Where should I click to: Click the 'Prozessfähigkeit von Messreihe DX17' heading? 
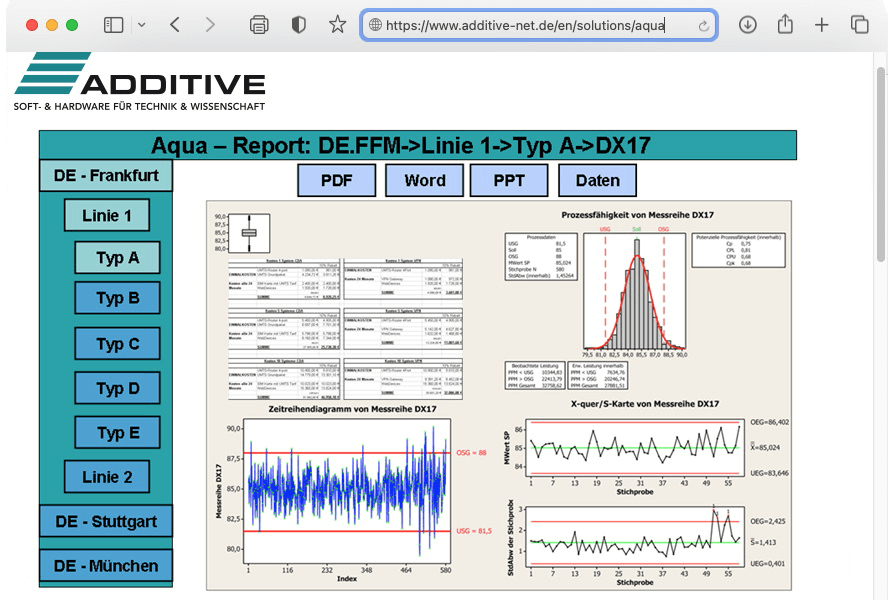coord(637,215)
